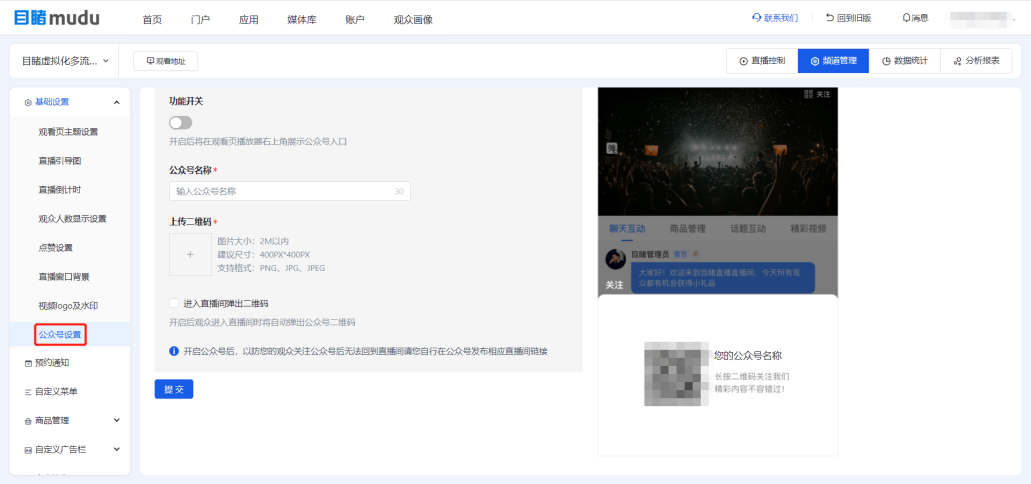Focus the 输入公众号名称 input field
This screenshot has width=1031, height=484.
coord(290,191)
